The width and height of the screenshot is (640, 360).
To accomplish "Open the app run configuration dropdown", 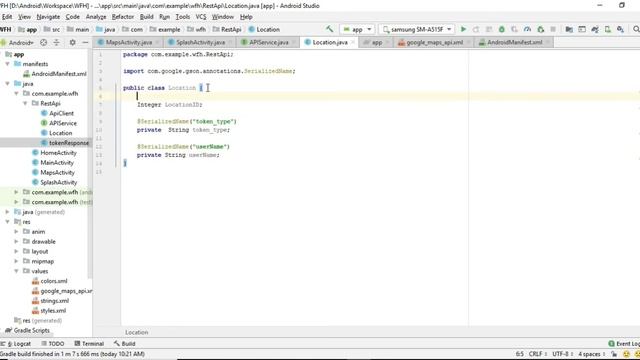I will tap(357, 29).
